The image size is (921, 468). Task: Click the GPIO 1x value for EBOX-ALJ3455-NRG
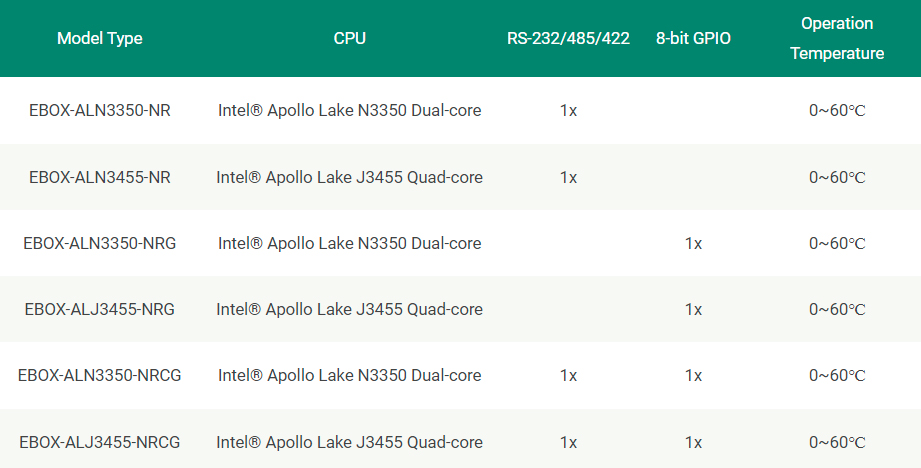693,309
